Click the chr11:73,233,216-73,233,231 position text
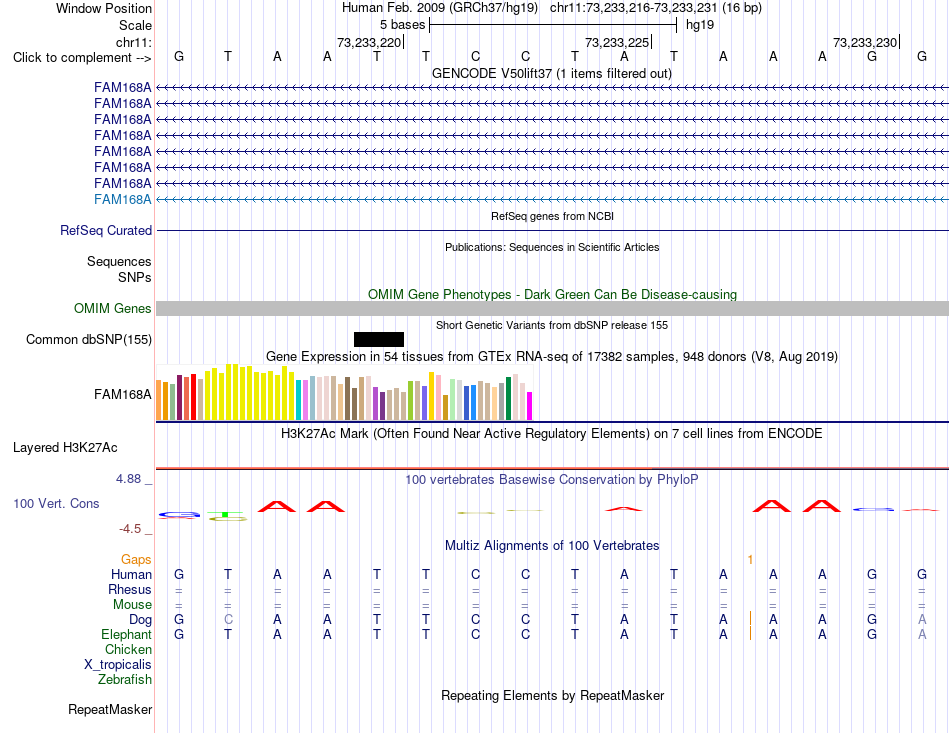Screen dimensions: 950x733 [633, 8]
